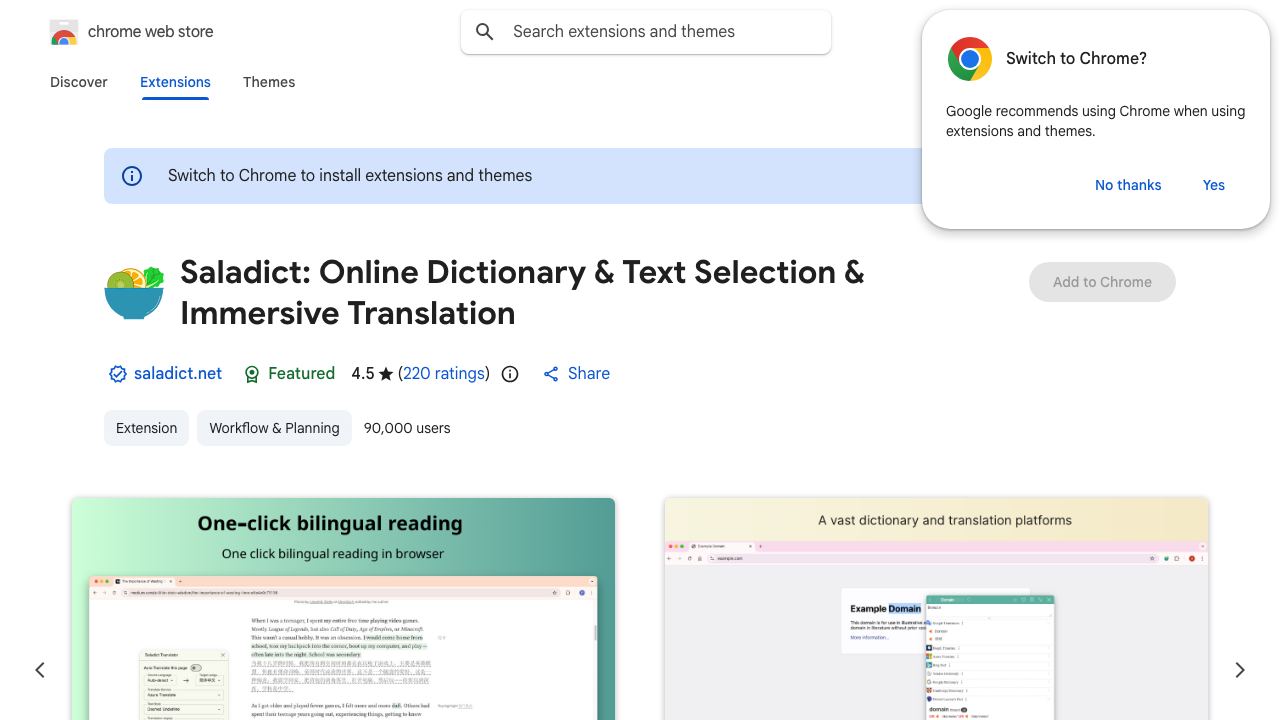This screenshot has height=720, width=1280.
Task: Click the Chrome Web Store logo
Action: coord(64,32)
